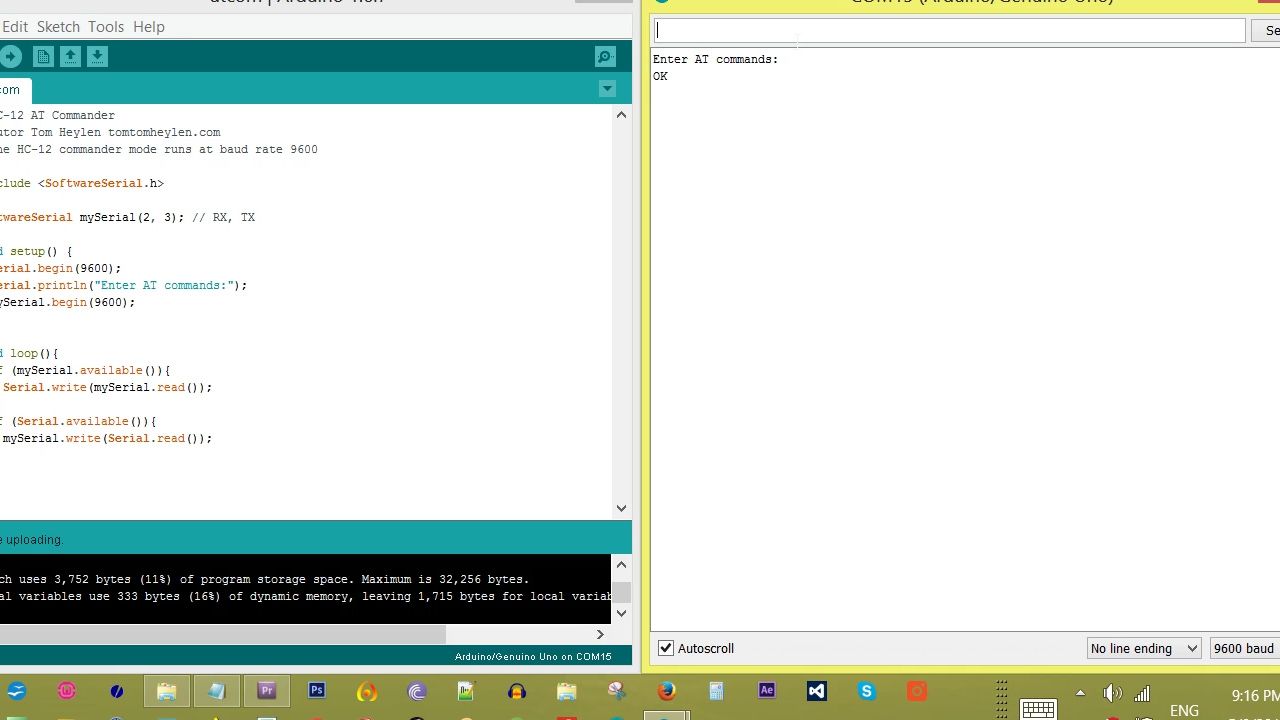Click the Send button in Serial Monitor
1280x720 pixels.
(x=1269, y=30)
